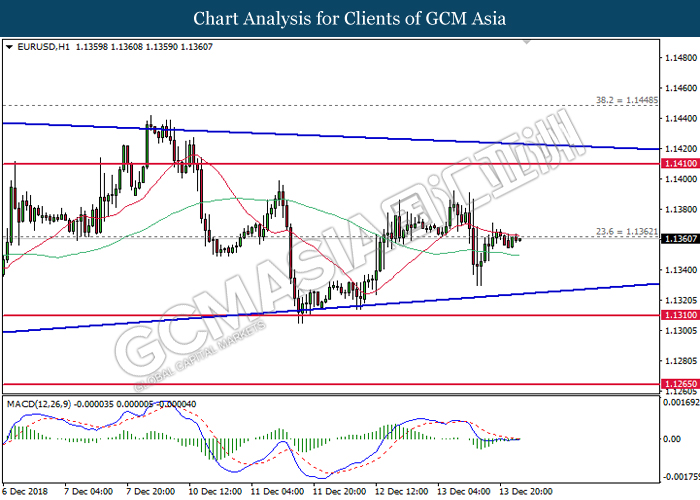This screenshot has width=700, height=500.
Task: Click the 13 Dec 20:00 time axis label
Action: 525,492
